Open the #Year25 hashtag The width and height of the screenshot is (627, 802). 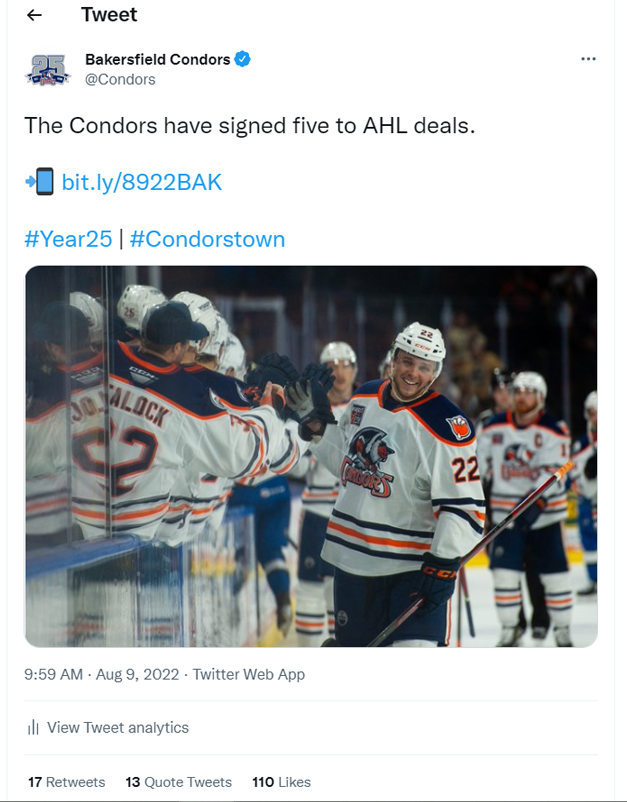(x=68, y=239)
